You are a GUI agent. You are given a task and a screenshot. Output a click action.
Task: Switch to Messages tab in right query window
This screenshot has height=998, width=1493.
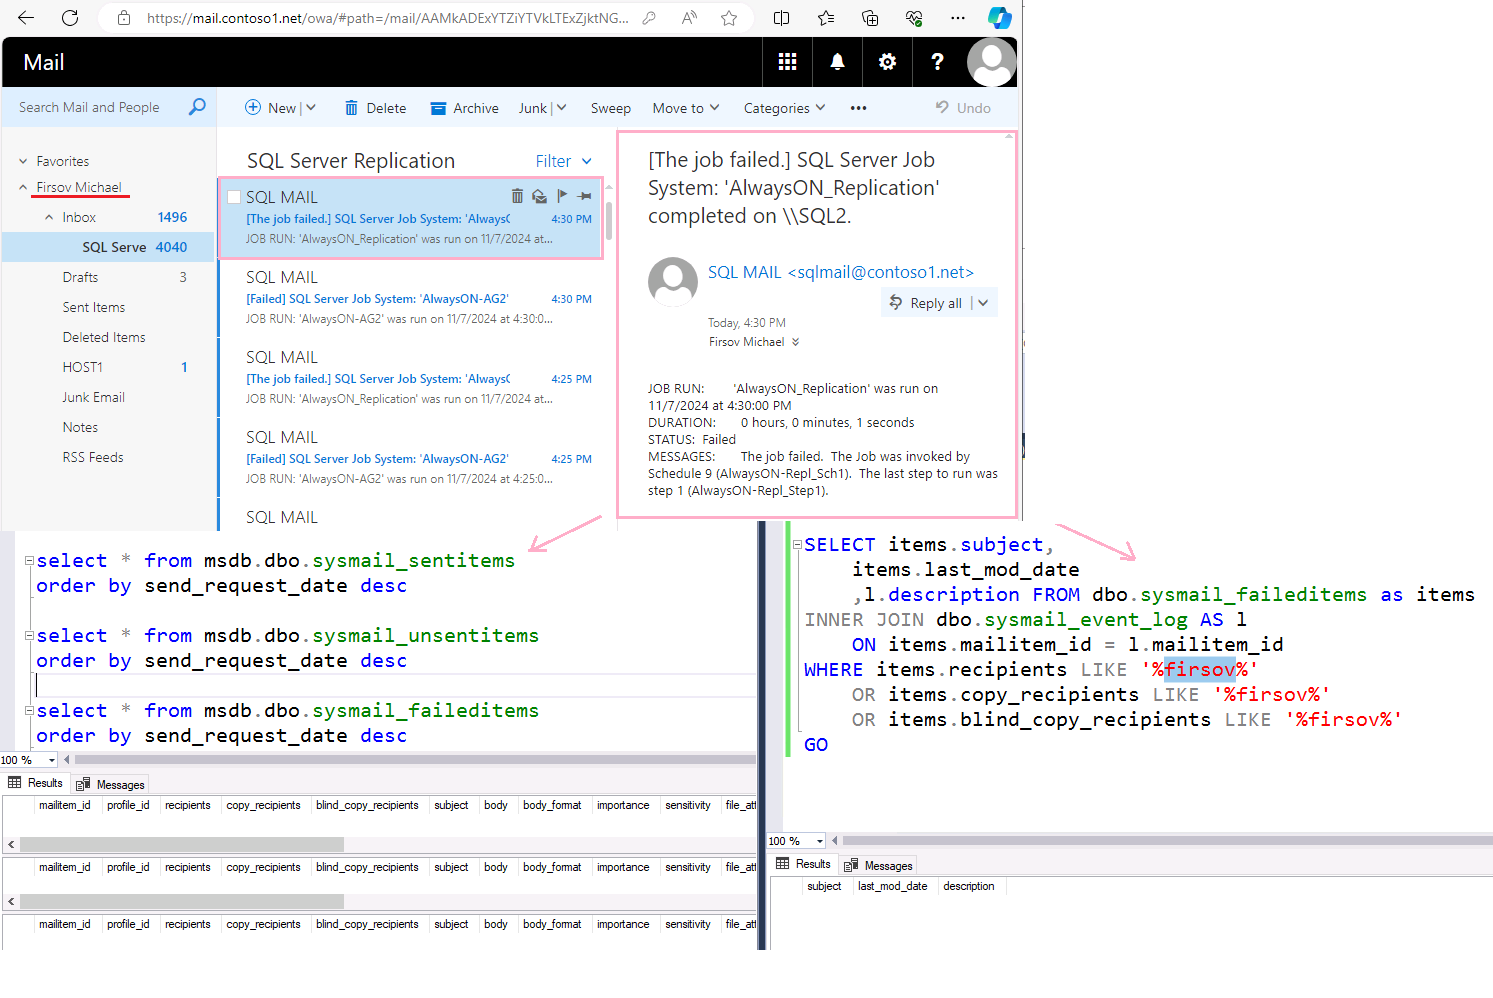click(x=878, y=865)
